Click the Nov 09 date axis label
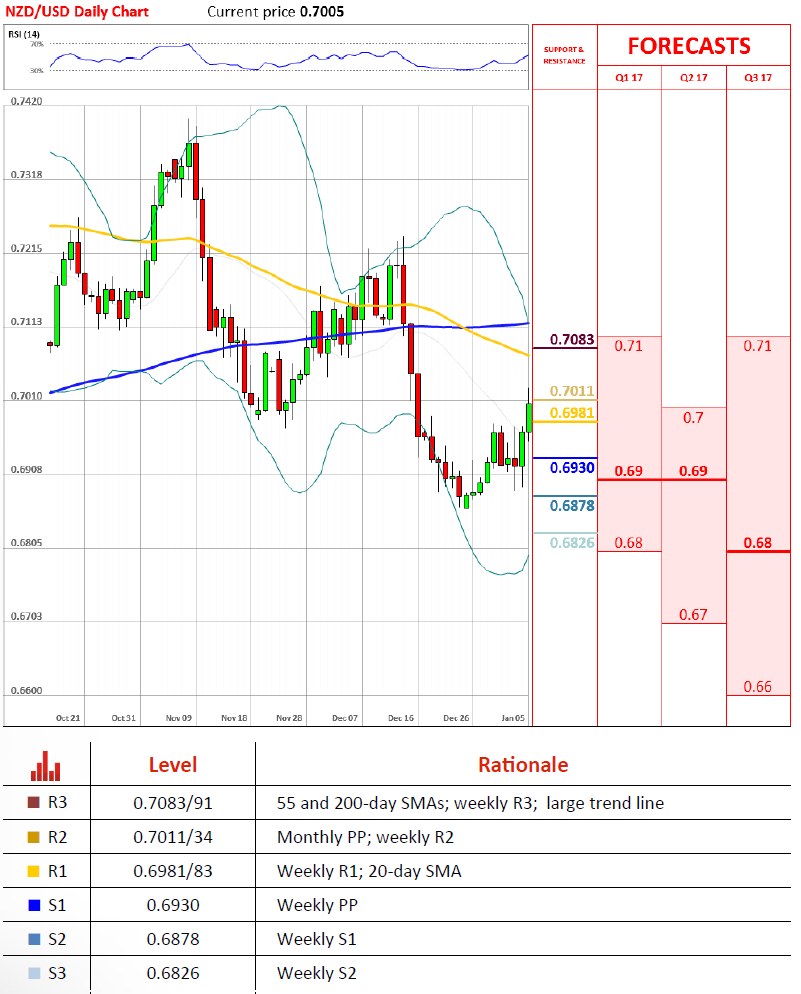This screenshot has height=994, width=801. [x=179, y=718]
